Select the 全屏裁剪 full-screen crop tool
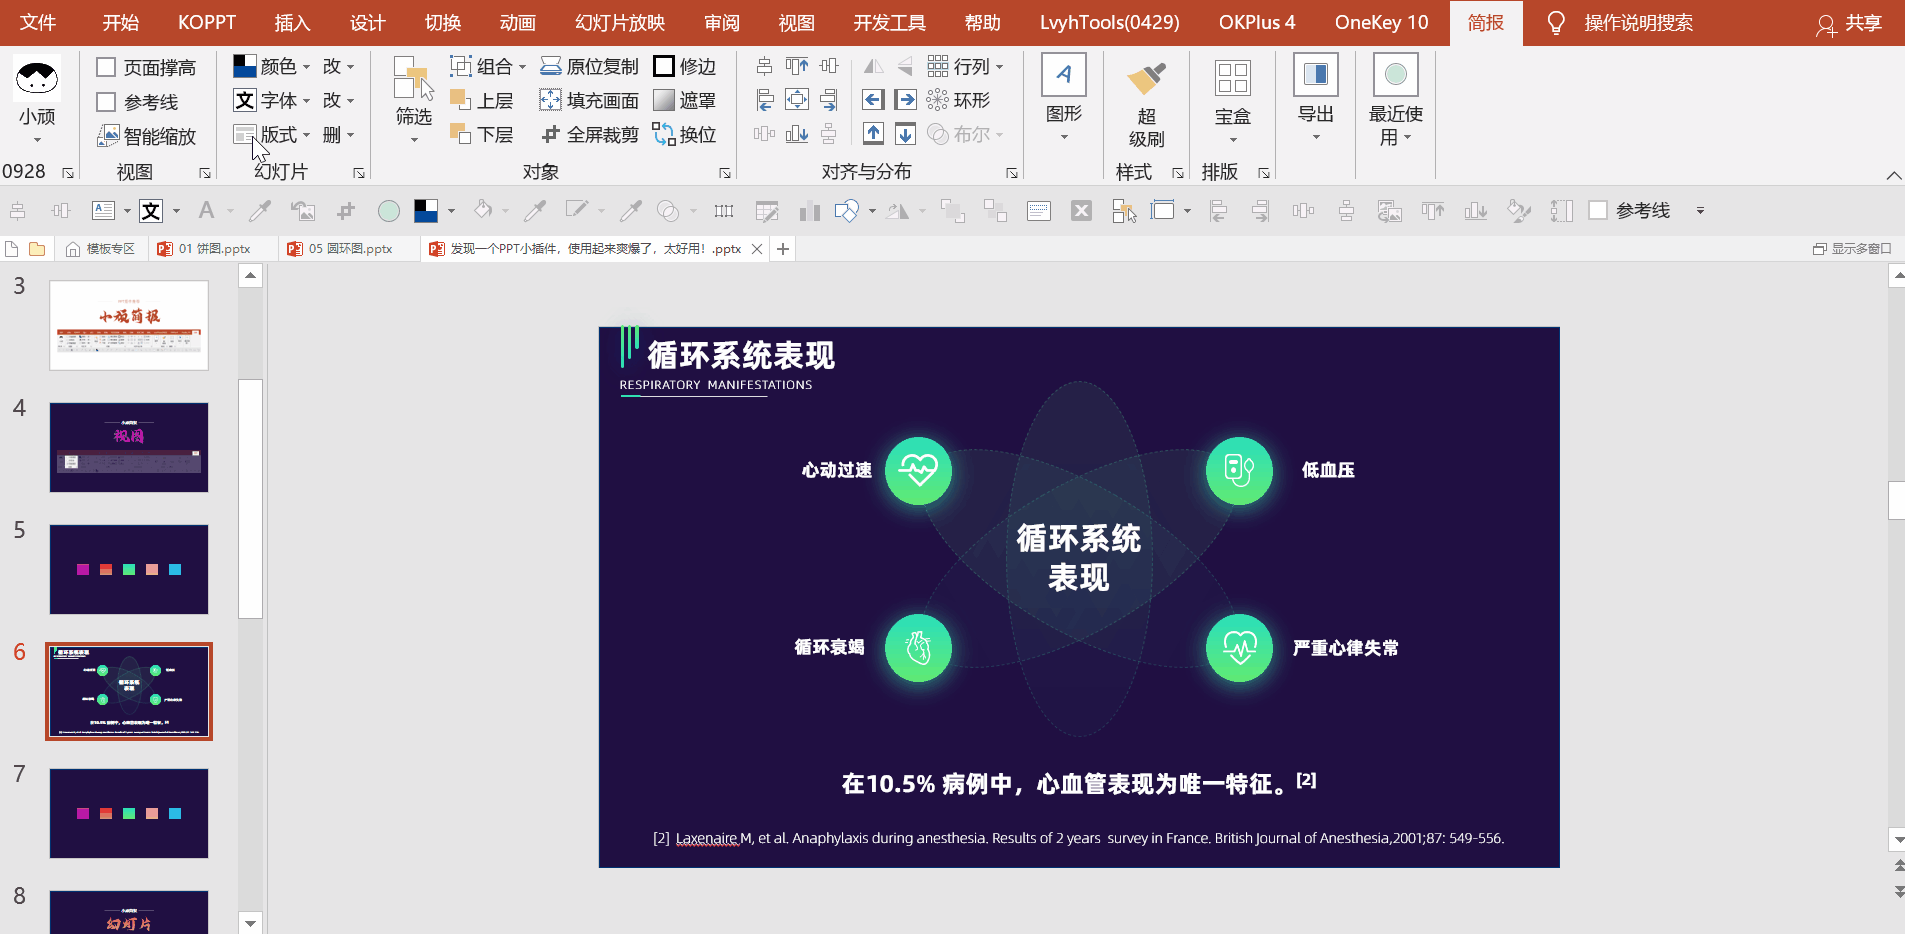This screenshot has width=1905, height=934. click(550, 134)
